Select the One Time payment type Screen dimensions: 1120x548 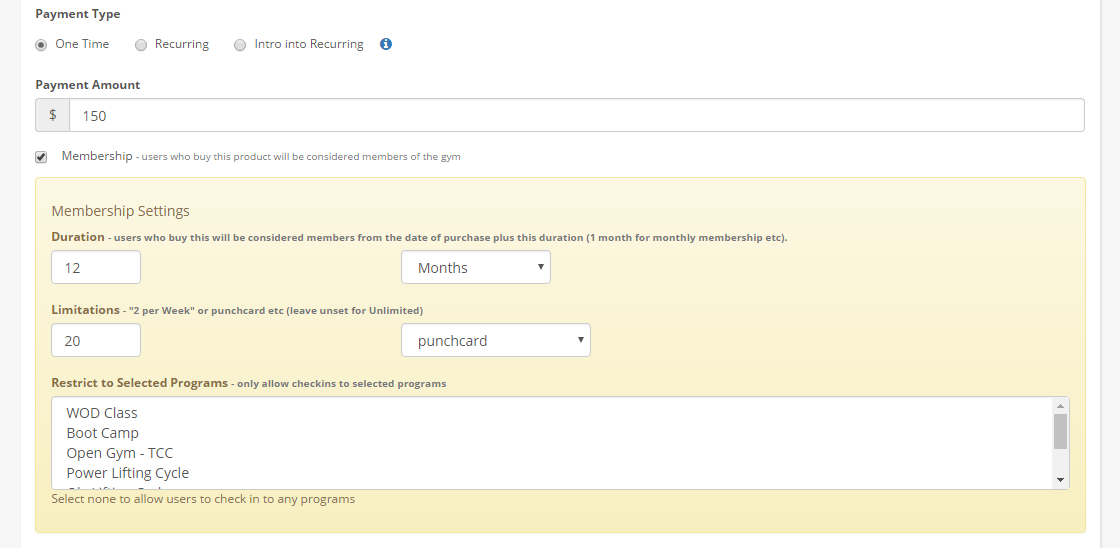[x=41, y=45]
